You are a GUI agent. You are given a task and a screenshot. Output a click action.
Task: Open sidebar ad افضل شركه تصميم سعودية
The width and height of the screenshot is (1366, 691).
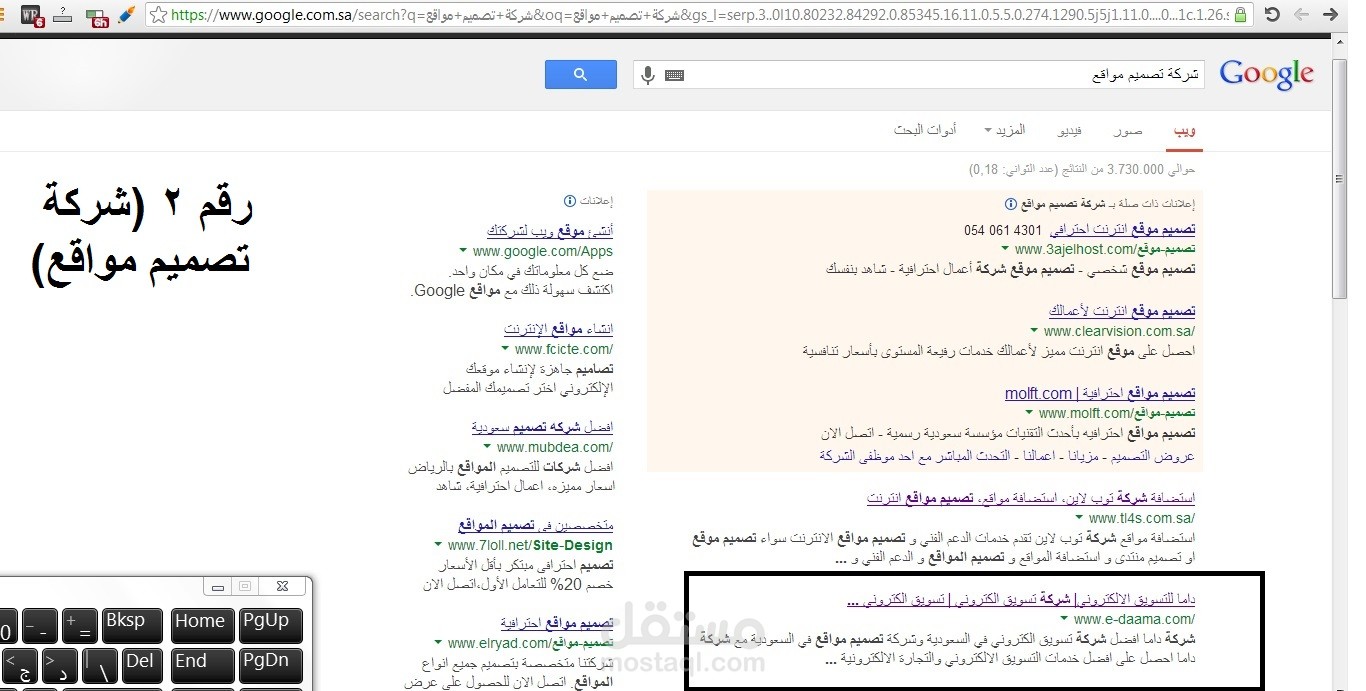pyautogui.click(x=542, y=427)
